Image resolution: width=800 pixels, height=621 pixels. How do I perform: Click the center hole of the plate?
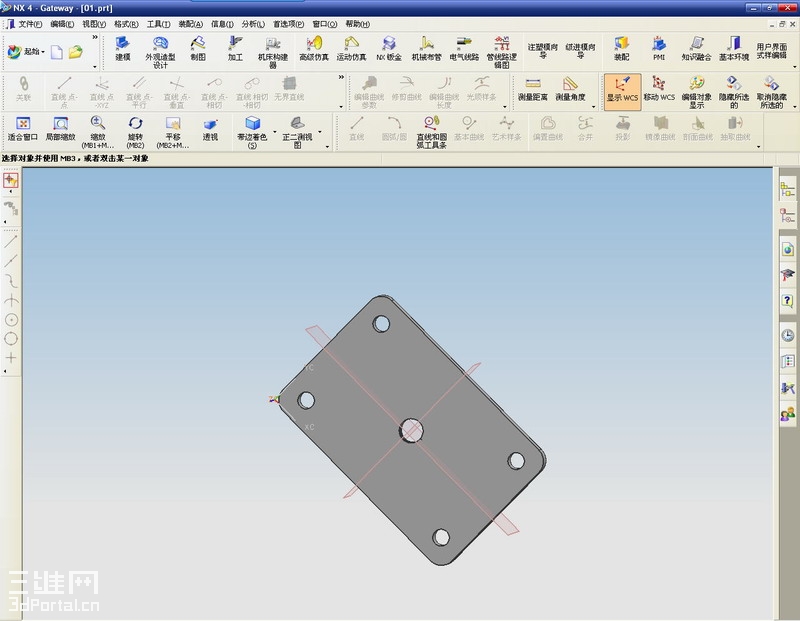[x=411, y=431]
